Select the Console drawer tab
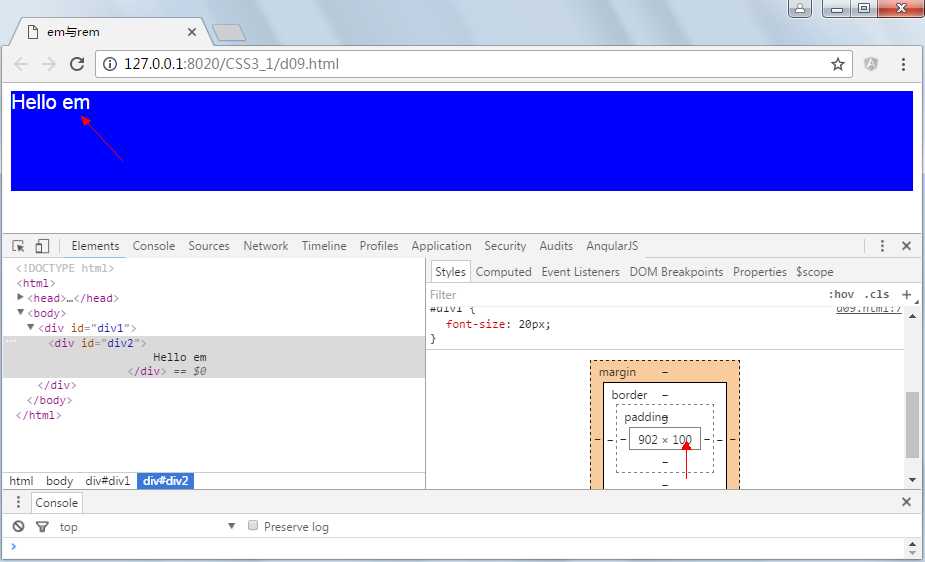Screen dimensions: 925x562 [x=57, y=503]
